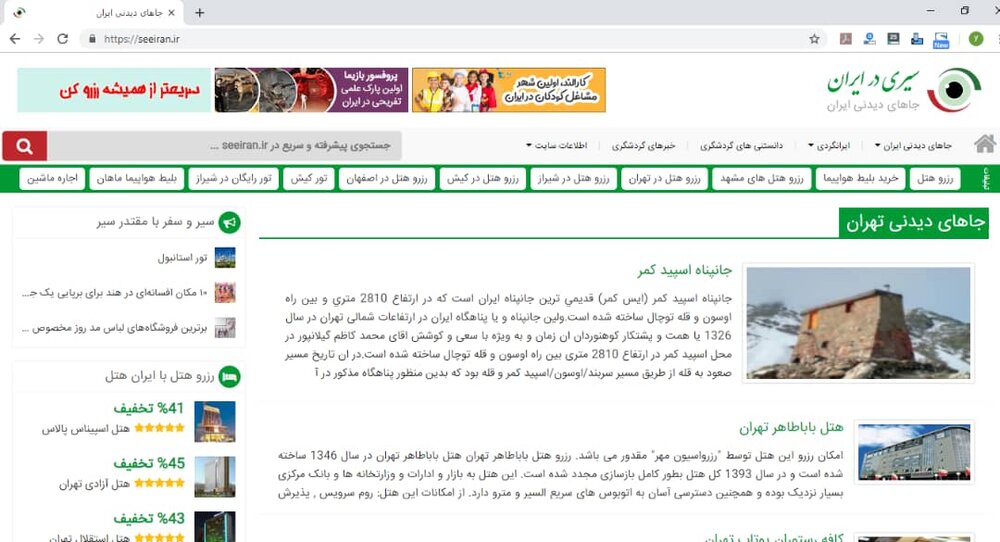Click the سیر و سفر با مقتدر سیر heading

click(x=156, y=222)
